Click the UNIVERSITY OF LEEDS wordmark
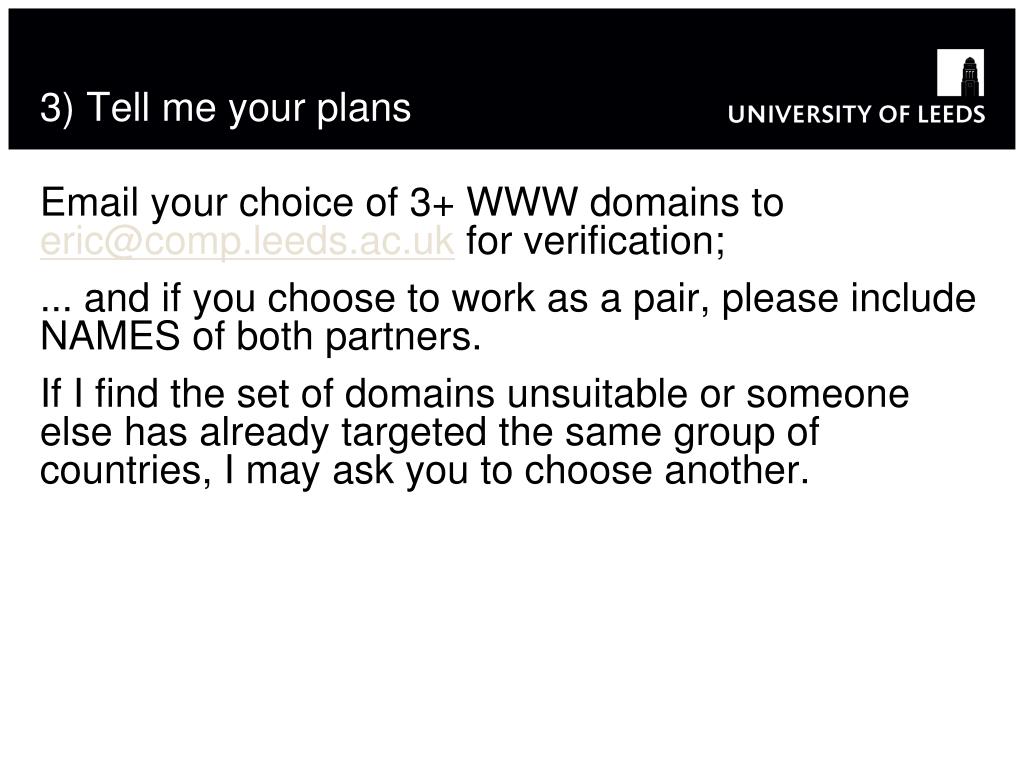 (856, 114)
